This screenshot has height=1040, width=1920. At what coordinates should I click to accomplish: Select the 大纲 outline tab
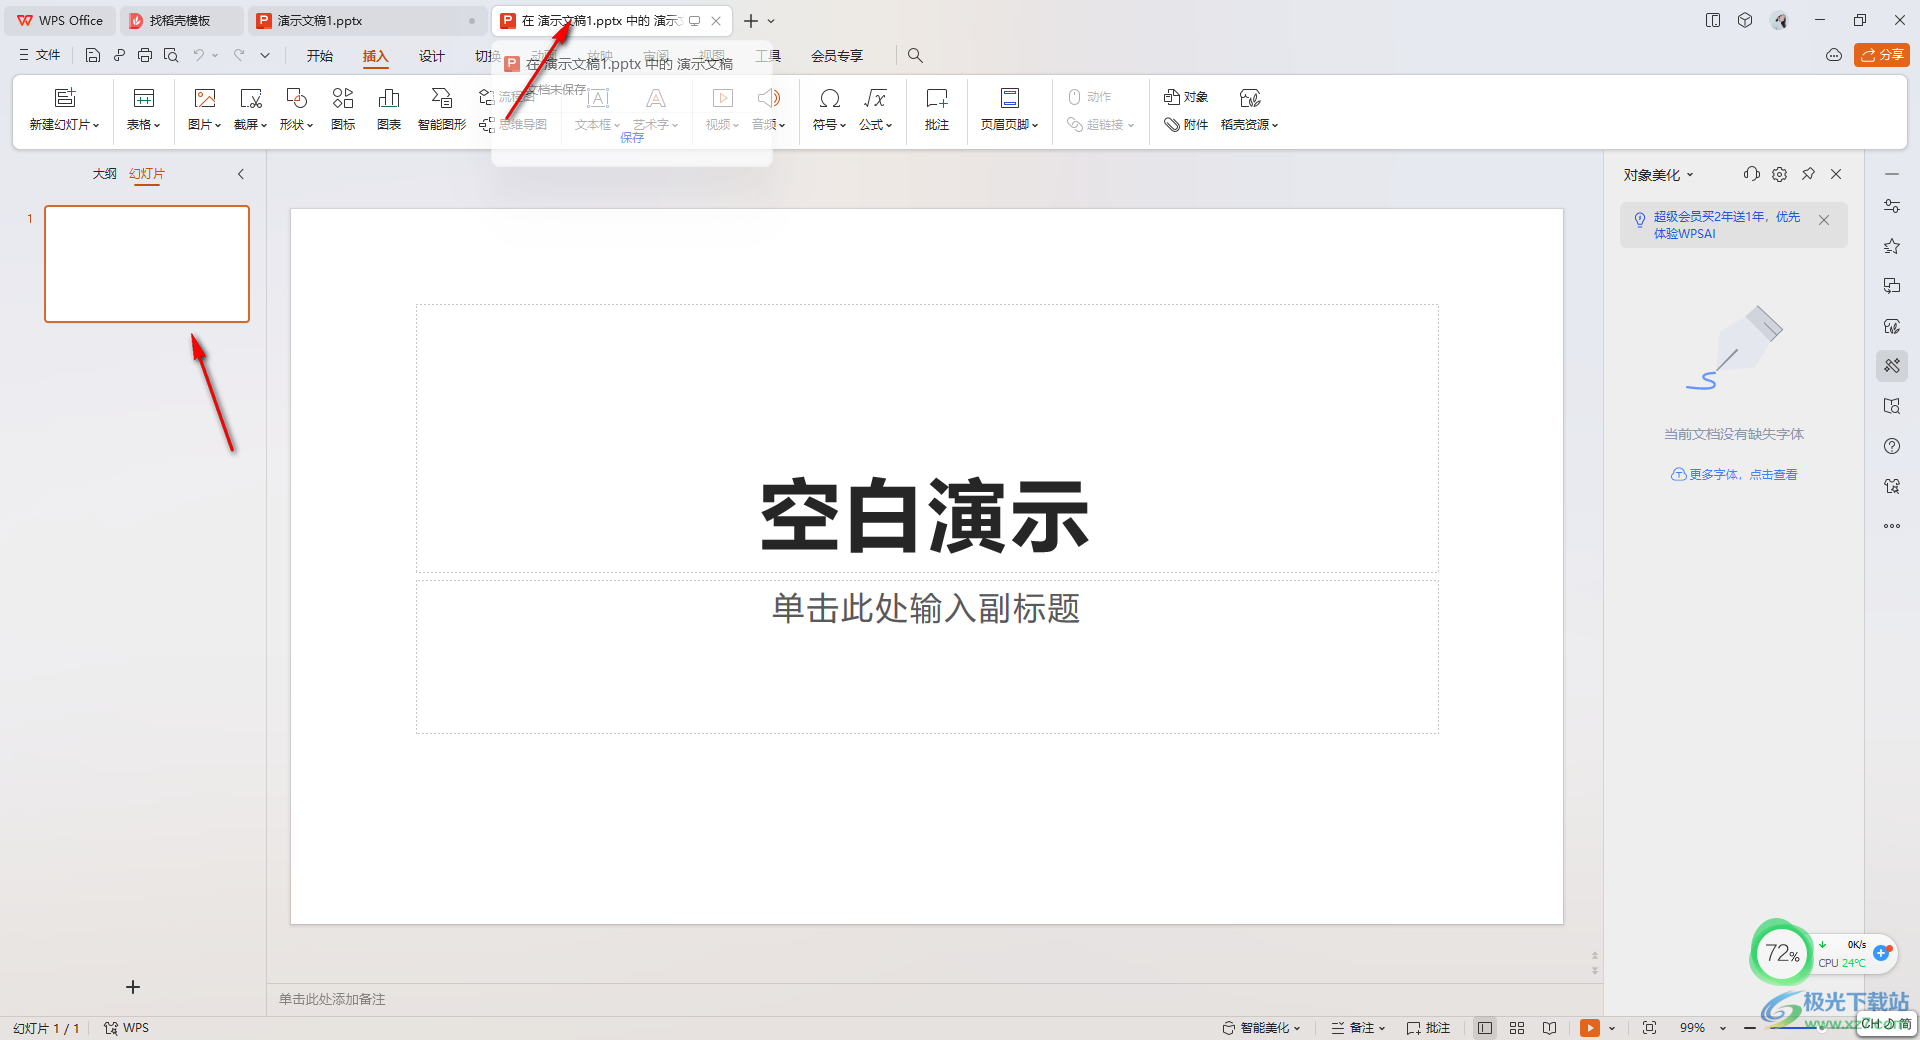105,174
